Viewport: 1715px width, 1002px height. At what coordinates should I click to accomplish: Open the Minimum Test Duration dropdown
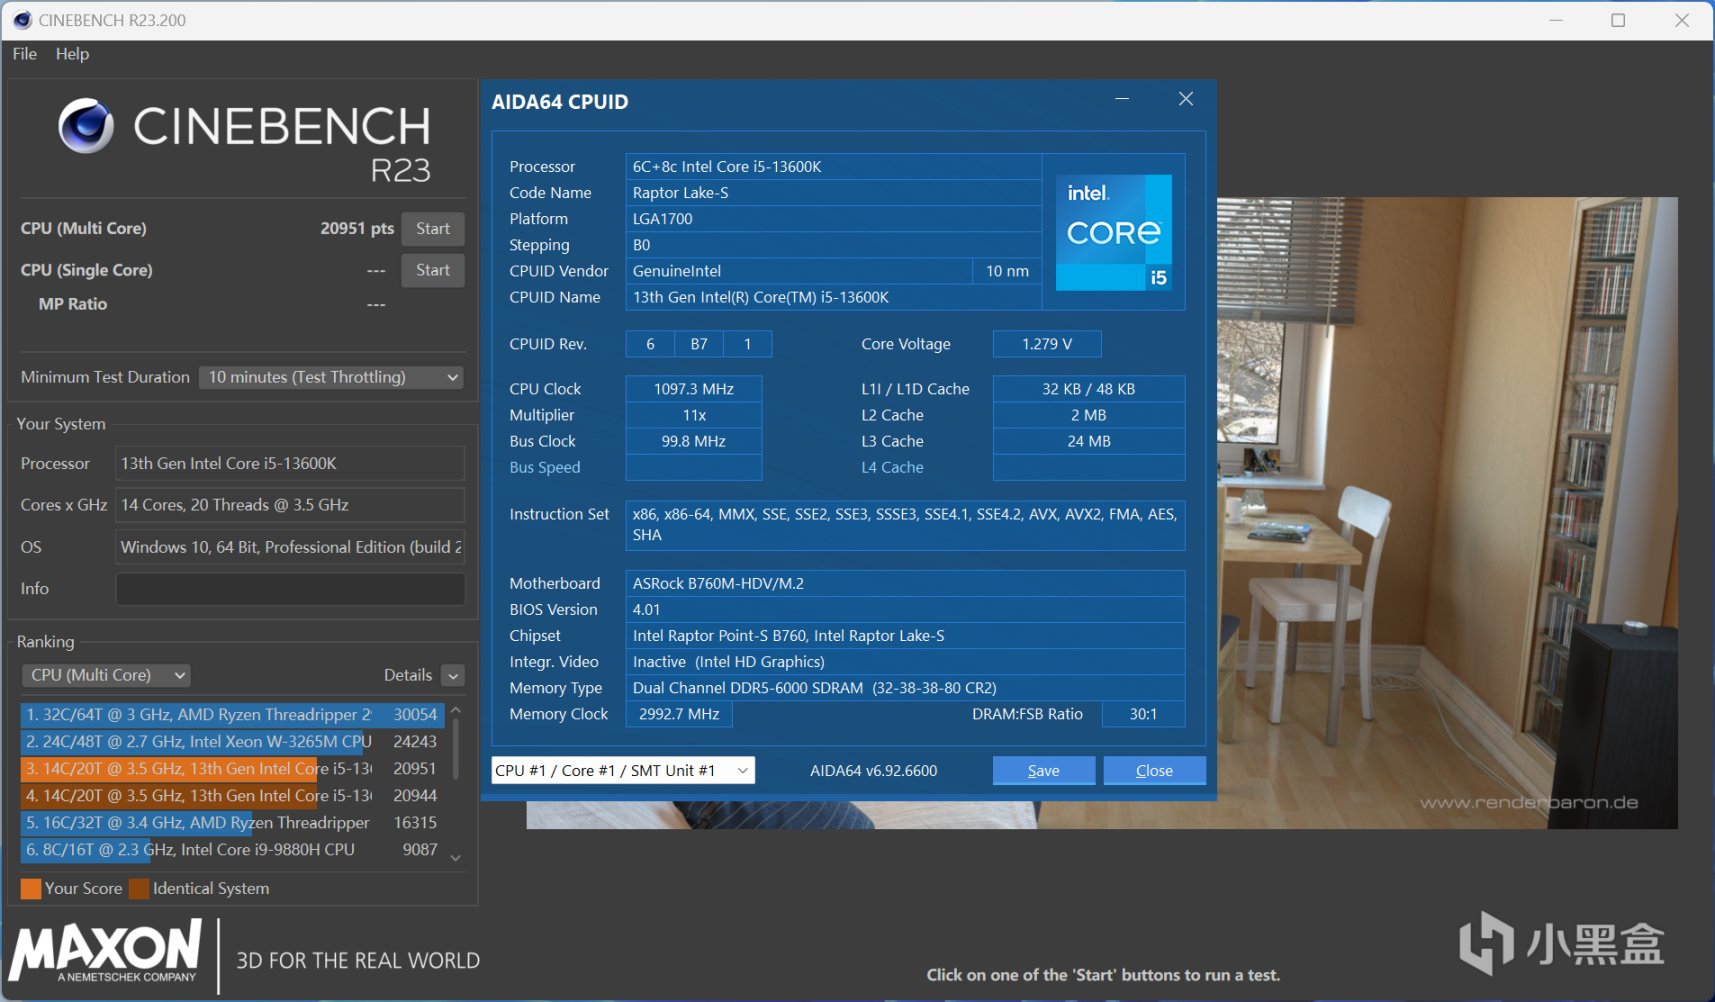[x=331, y=377]
